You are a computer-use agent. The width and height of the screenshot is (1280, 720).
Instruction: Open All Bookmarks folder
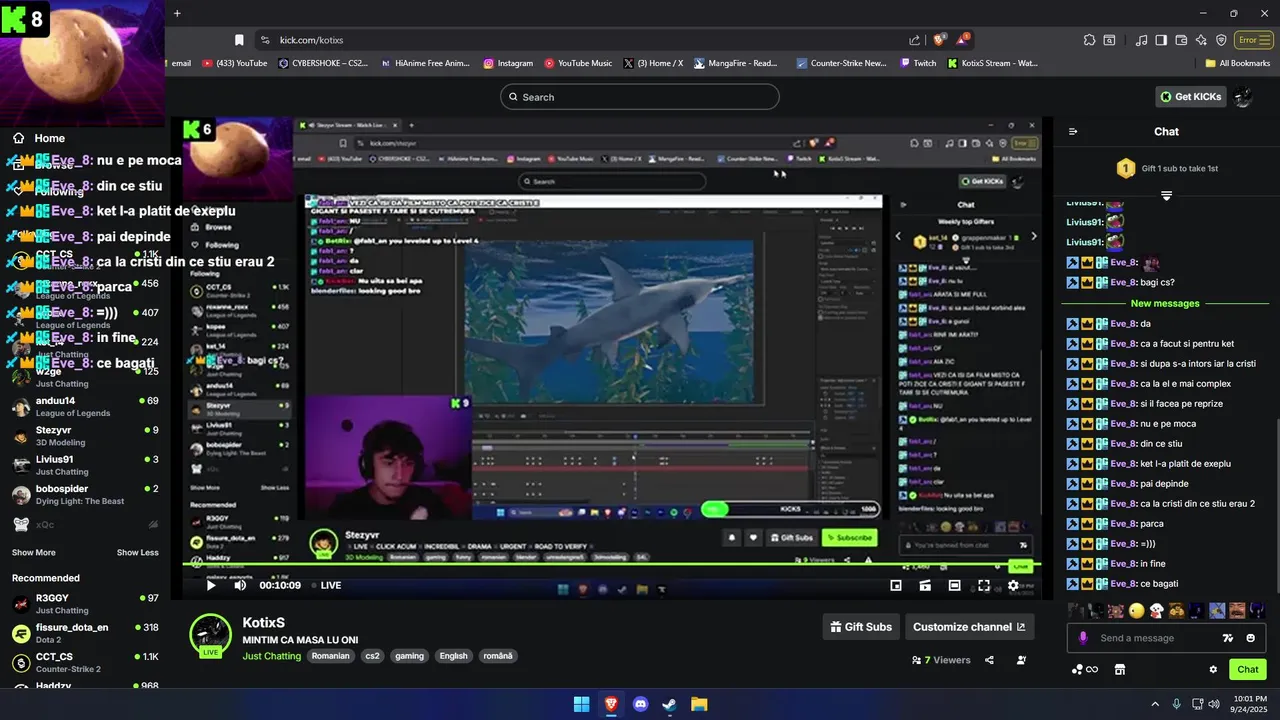(1237, 63)
